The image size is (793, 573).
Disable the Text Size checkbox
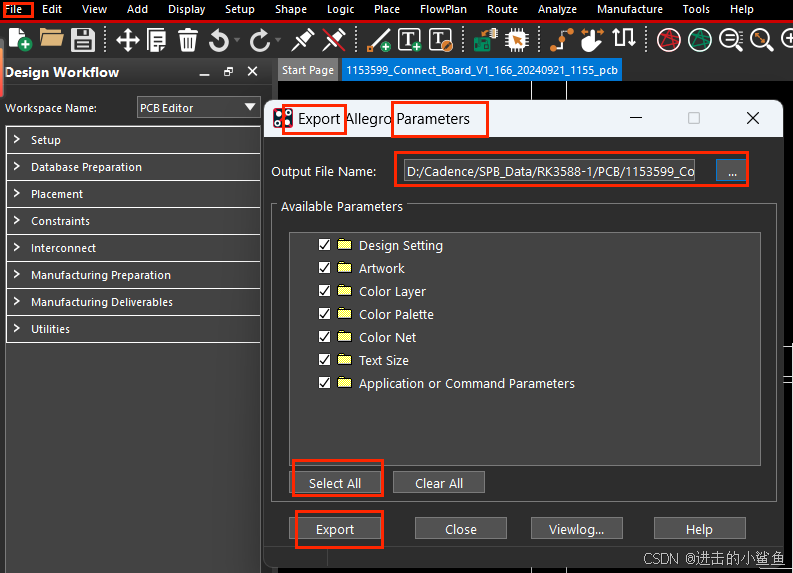[324, 360]
